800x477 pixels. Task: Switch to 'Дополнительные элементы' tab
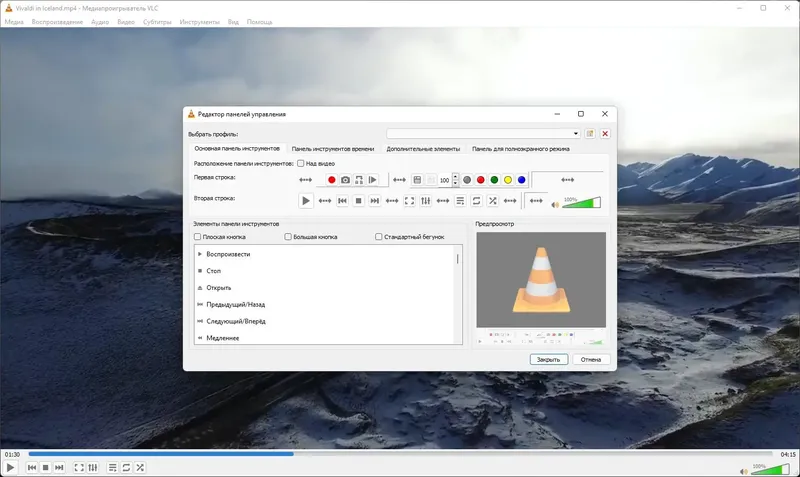click(423, 149)
